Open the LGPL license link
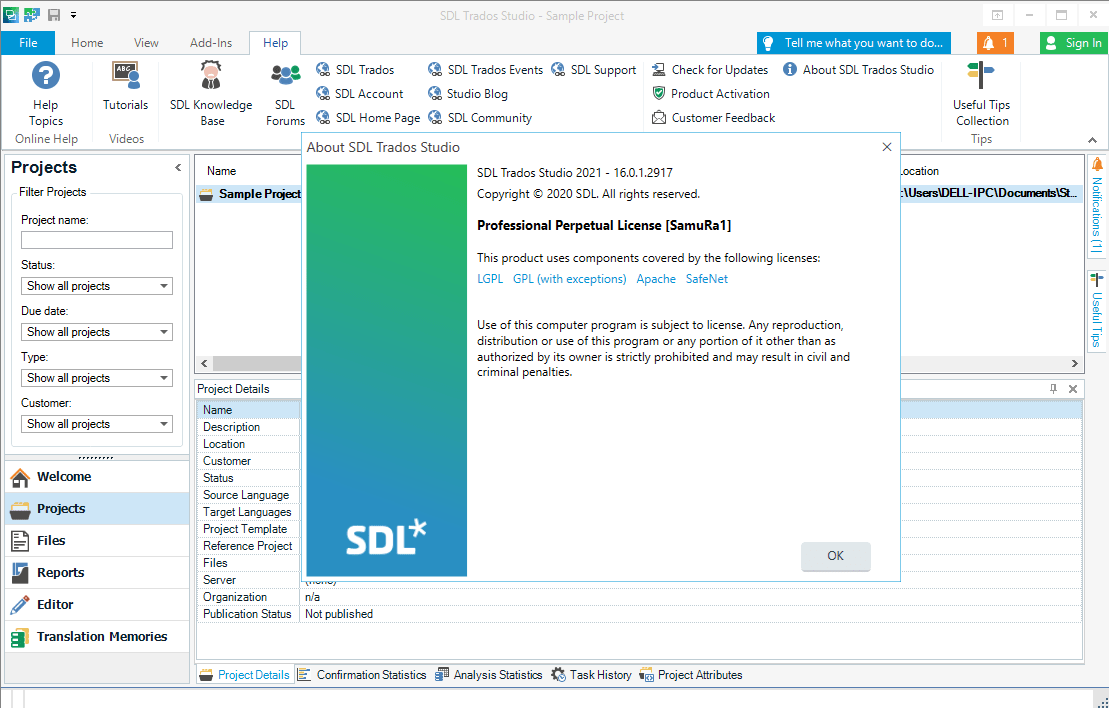 click(x=490, y=279)
